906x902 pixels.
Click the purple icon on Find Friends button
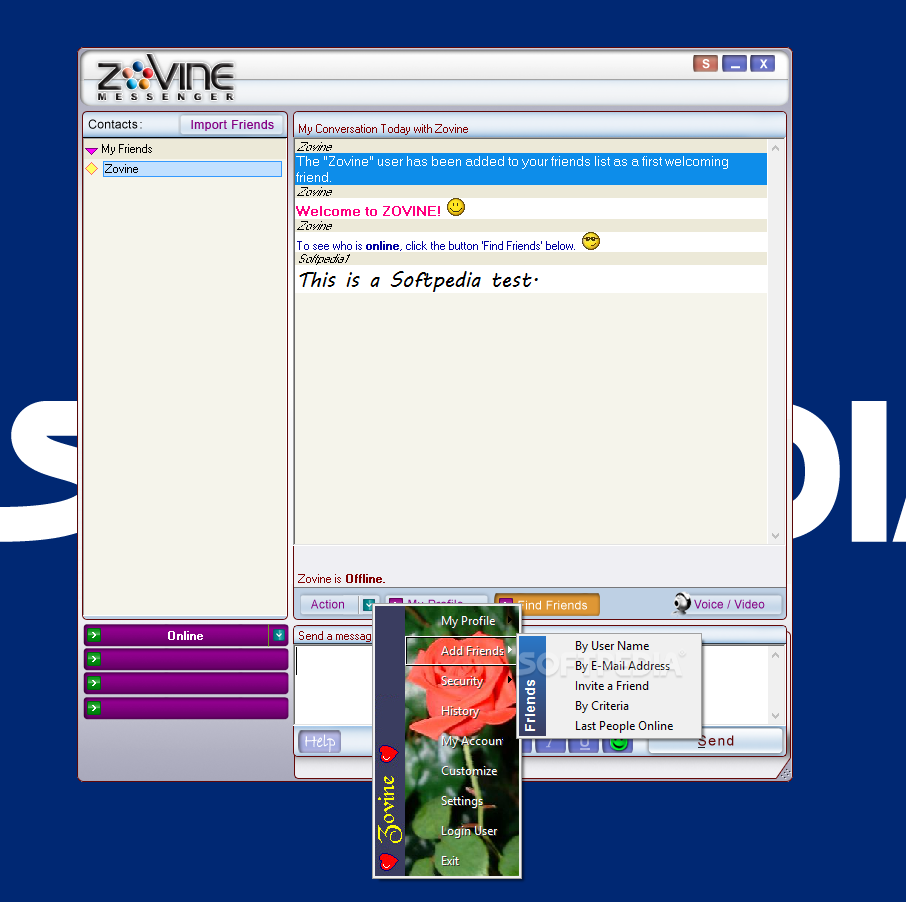[506, 603]
